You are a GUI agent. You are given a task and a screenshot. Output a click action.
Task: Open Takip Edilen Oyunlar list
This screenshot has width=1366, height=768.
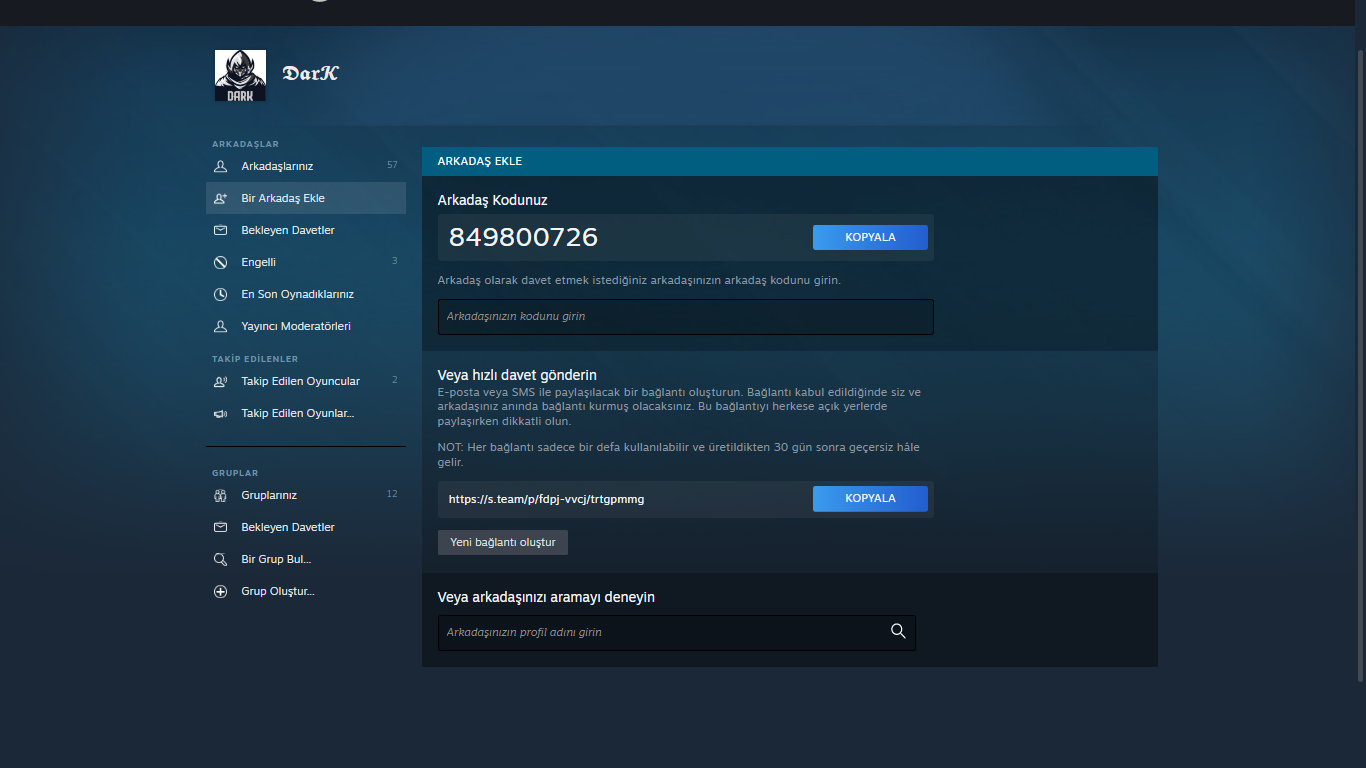[x=306, y=413]
